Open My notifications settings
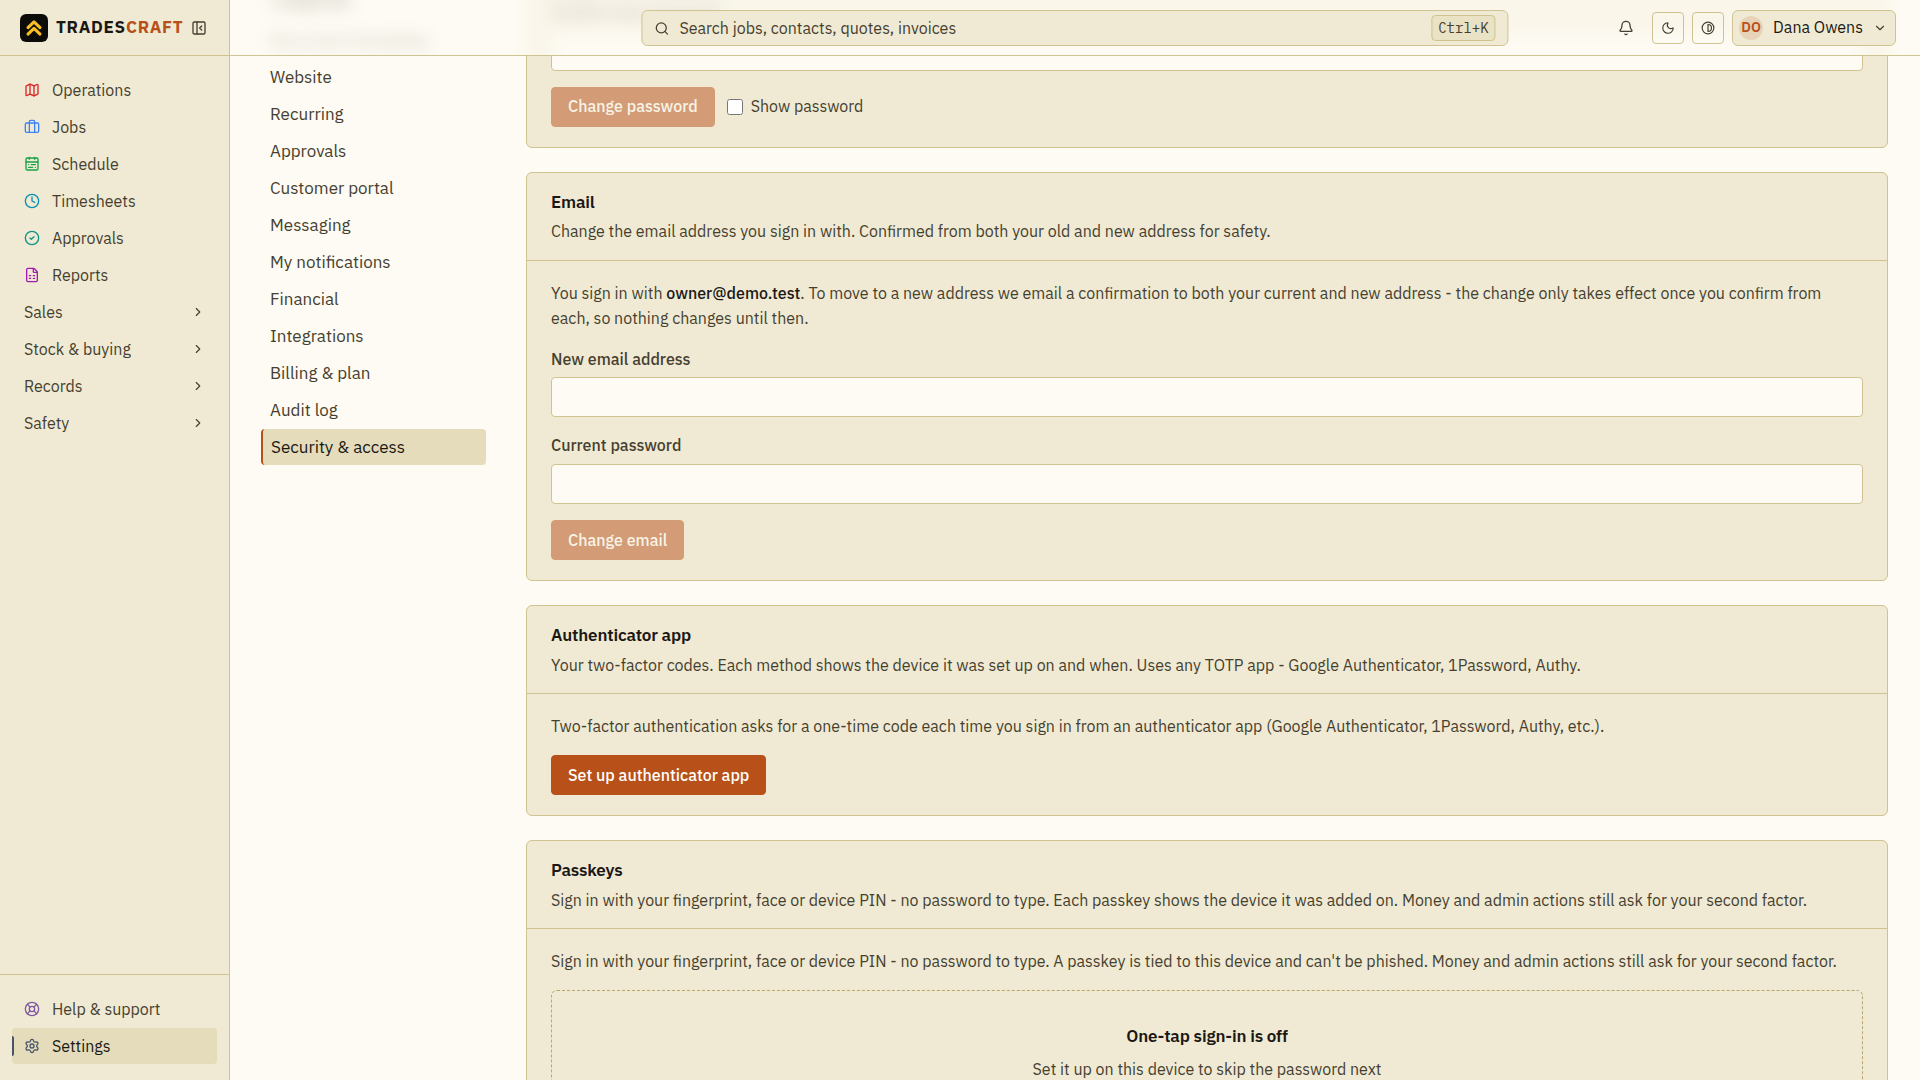 click(x=373, y=262)
